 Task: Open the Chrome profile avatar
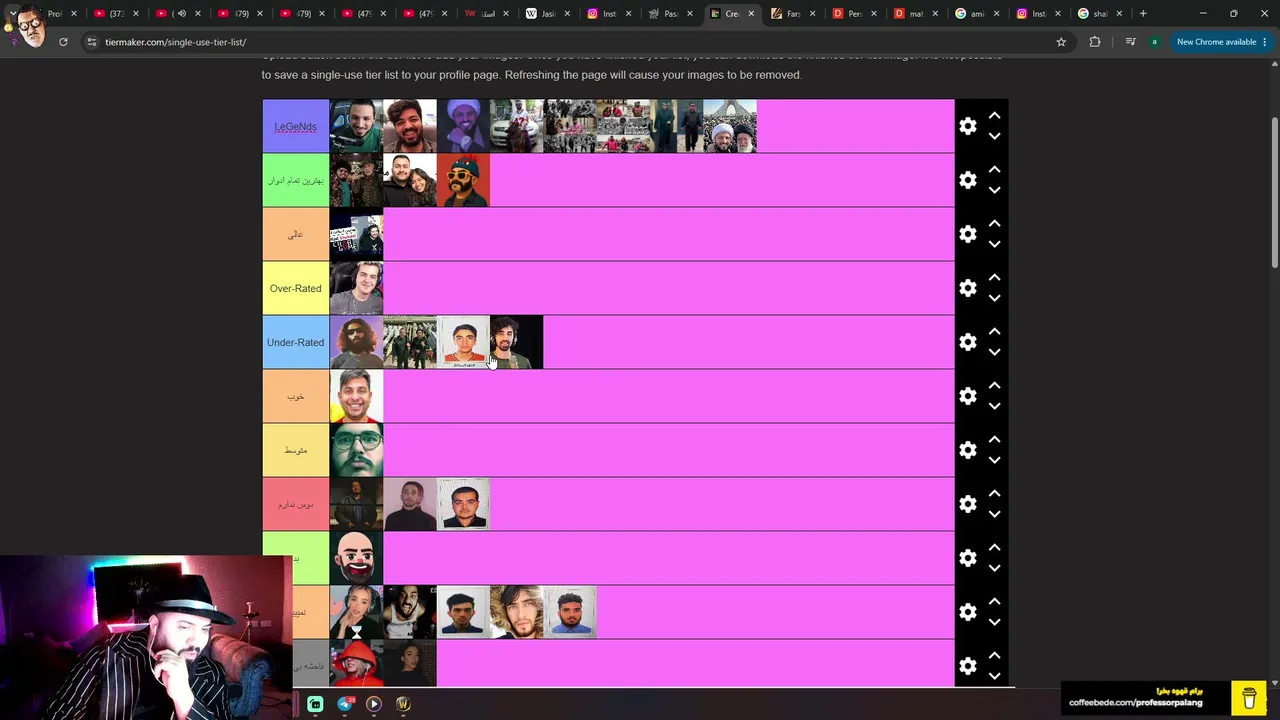(x=1154, y=42)
